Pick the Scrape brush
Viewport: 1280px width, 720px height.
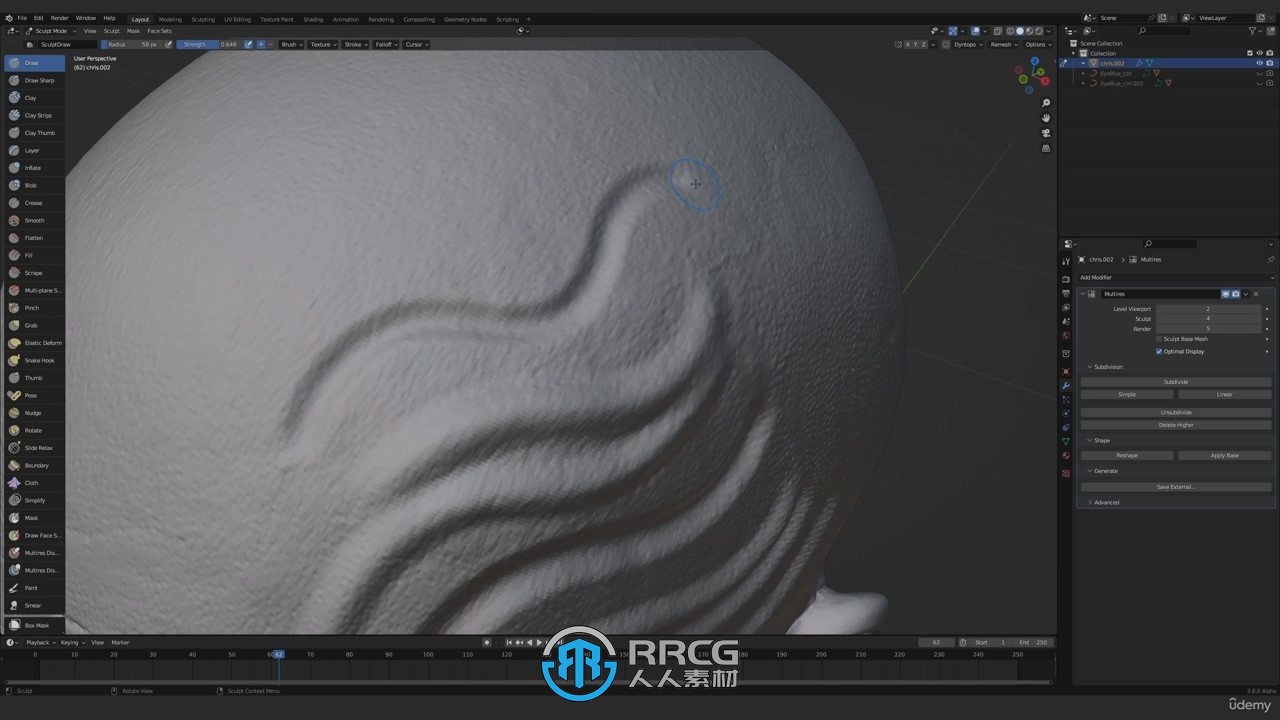click(35, 273)
